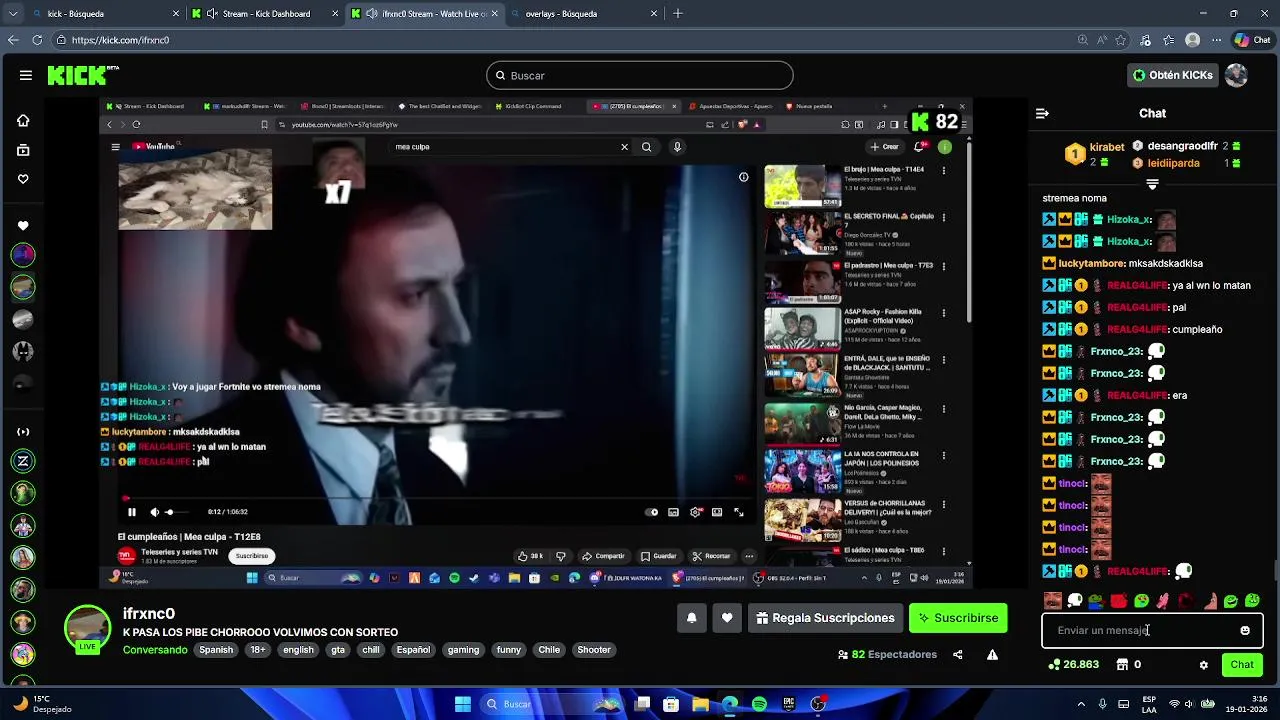Viewport: 1280px width, 720px height.
Task: Collapse the chat panel
Action: coord(1042,113)
